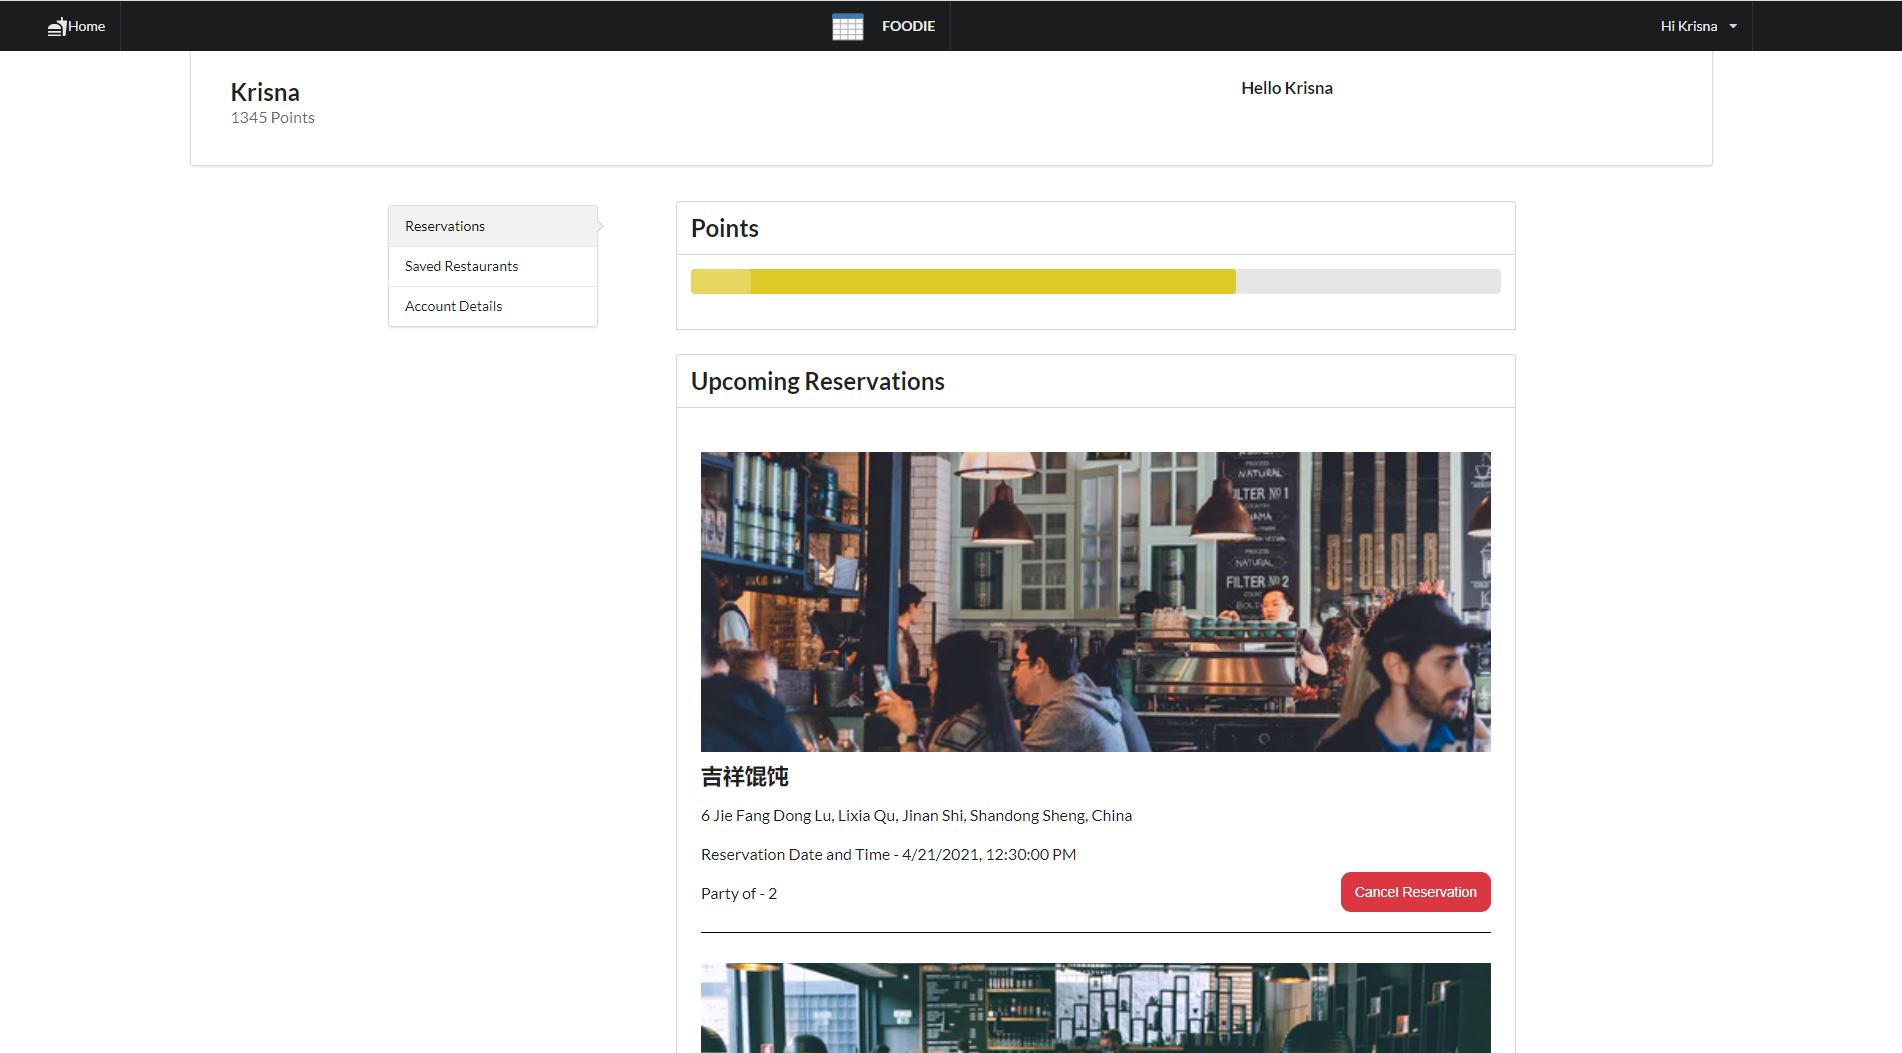The height and width of the screenshot is (1053, 1902).
Task: Click the Jie Fang Dong Lu address
Action: coord(916,816)
